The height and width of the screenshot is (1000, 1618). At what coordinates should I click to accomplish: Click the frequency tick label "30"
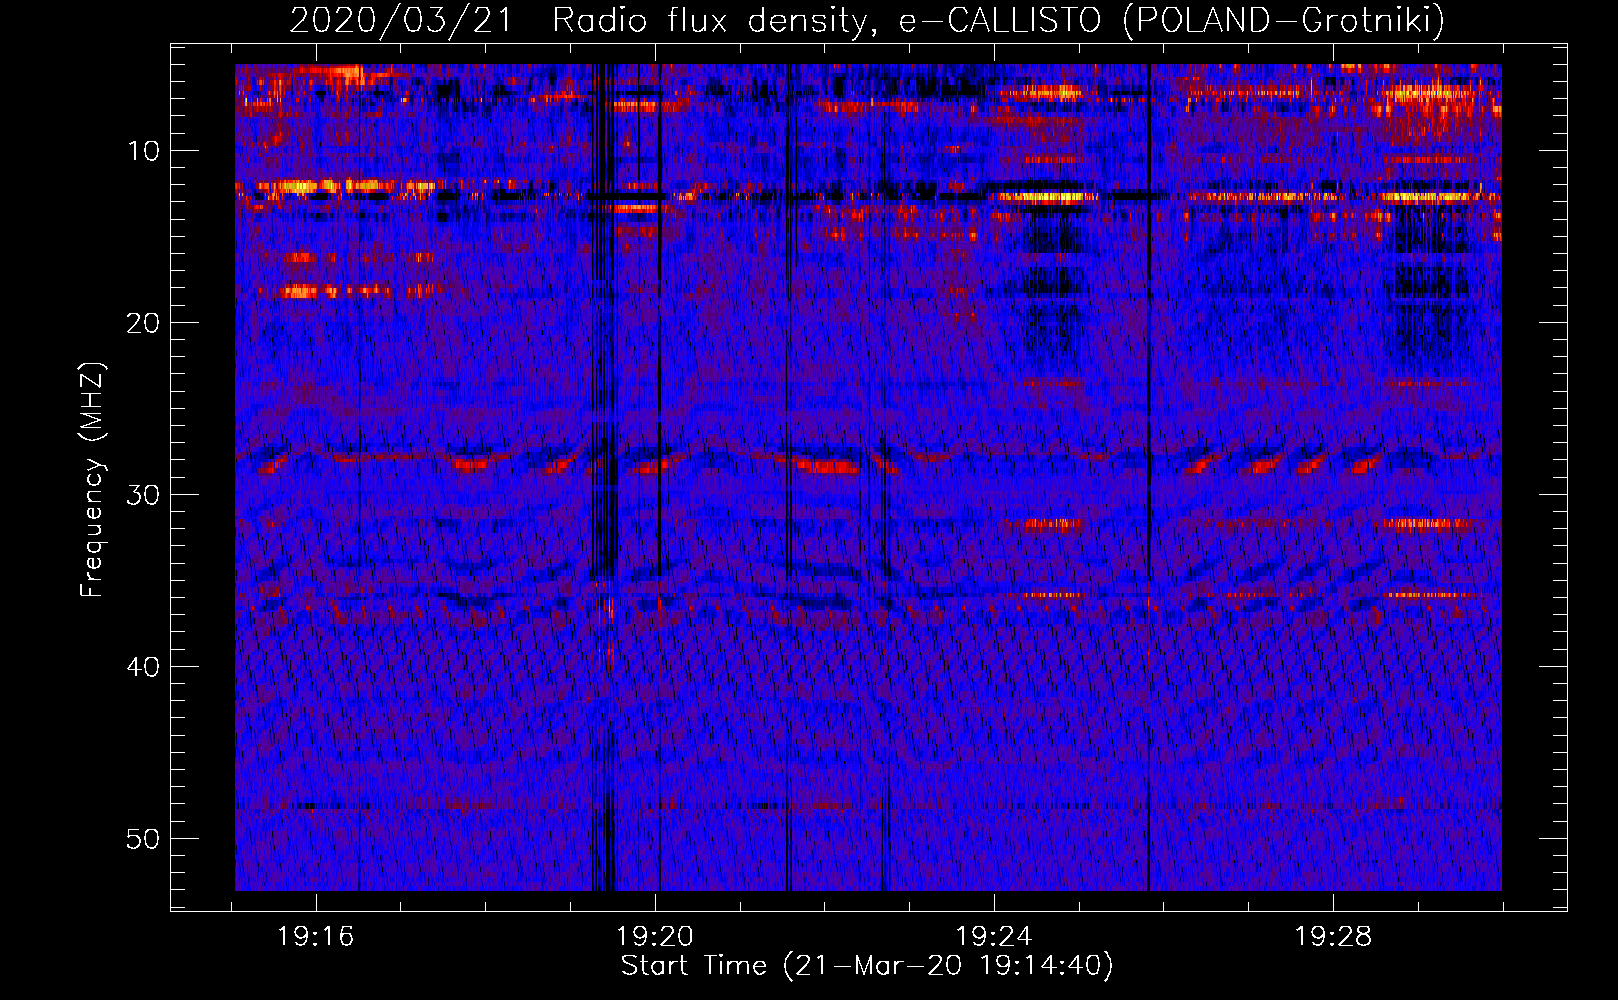pyautogui.click(x=143, y=495)
